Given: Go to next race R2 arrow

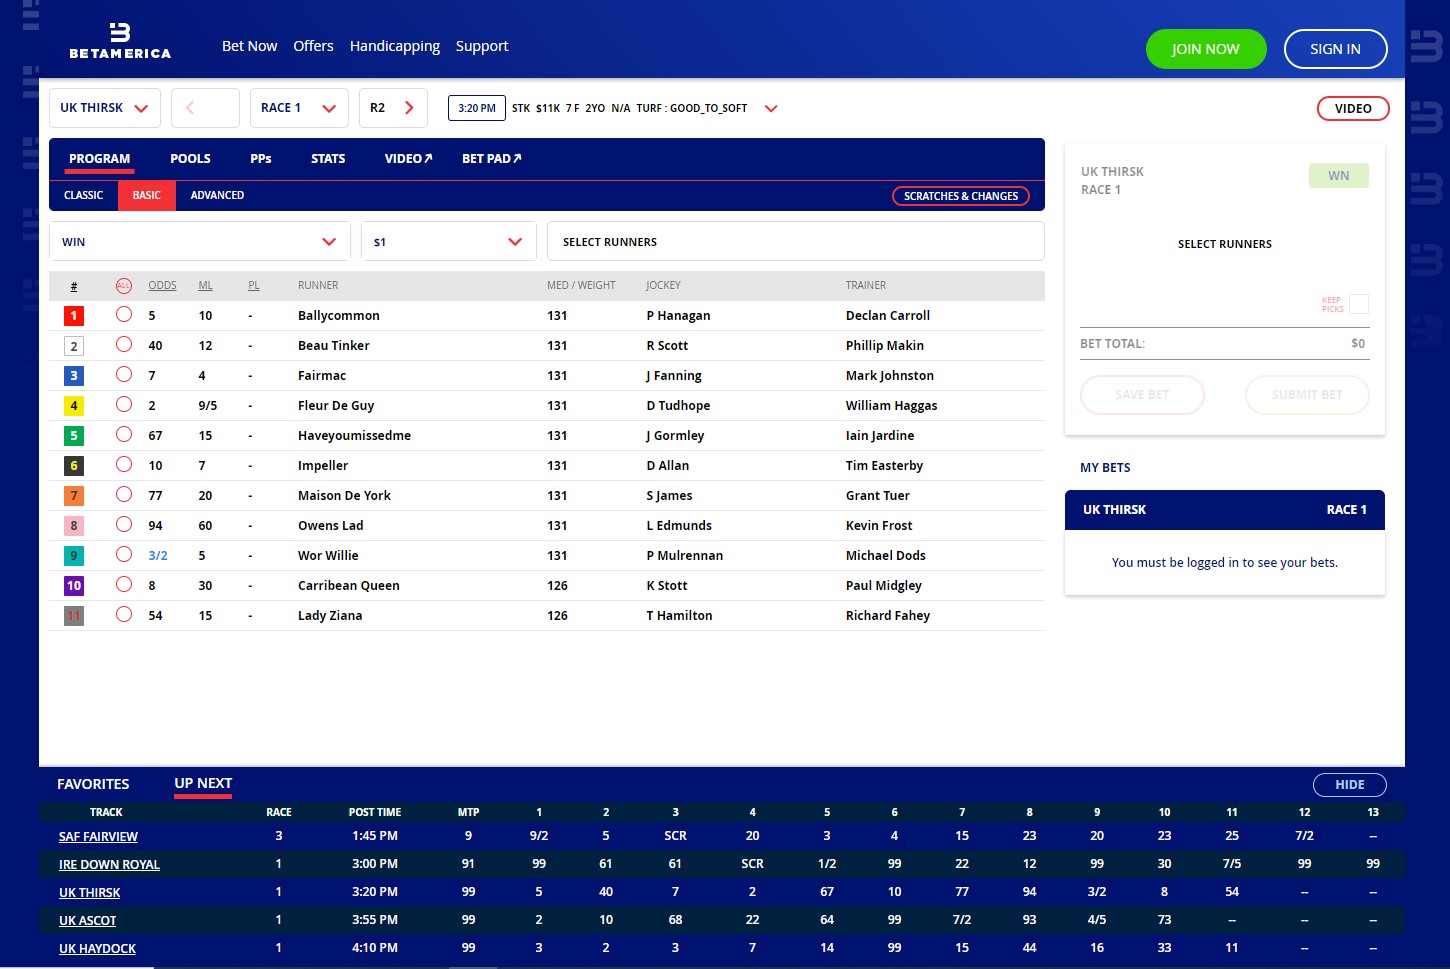Looking at the screenshot, I should [393, 108].
